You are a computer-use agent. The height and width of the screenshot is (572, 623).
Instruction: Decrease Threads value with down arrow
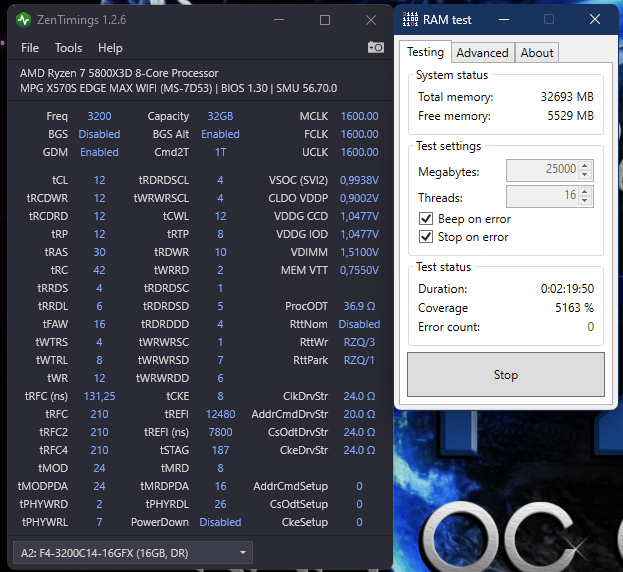click(584, 200)
